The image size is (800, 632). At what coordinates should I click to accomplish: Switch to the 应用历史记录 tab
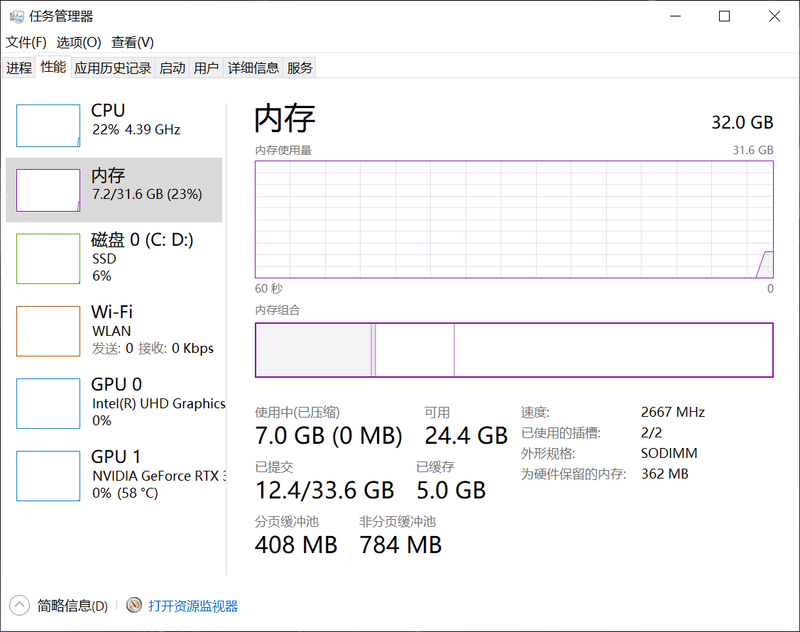[112, 68]
